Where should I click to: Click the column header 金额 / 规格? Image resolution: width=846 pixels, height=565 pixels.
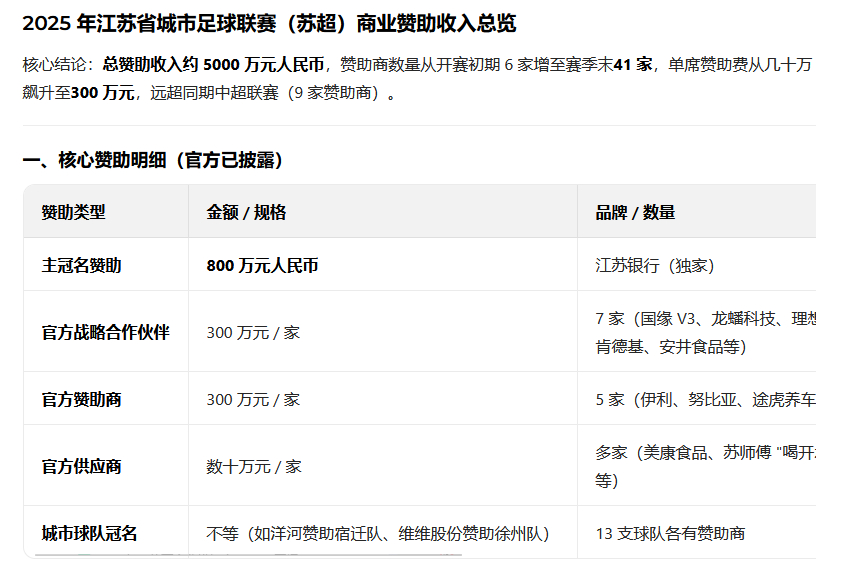click(x=246, y=212)
